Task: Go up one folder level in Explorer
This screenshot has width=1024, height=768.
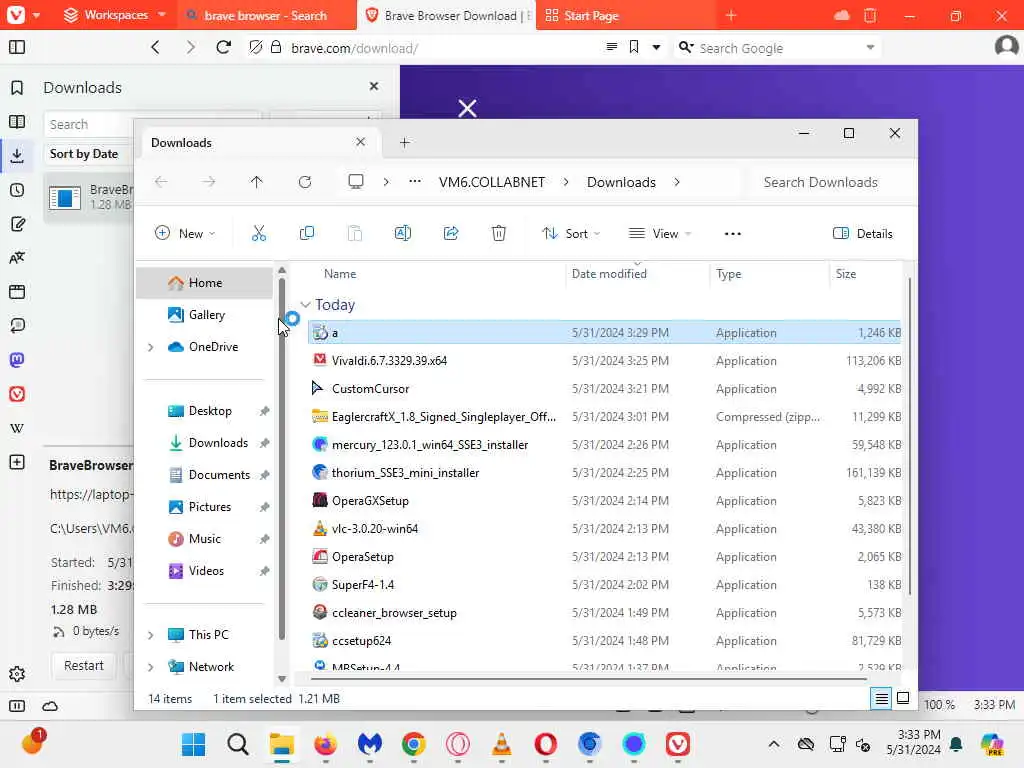Action: [x=257, y=182]
